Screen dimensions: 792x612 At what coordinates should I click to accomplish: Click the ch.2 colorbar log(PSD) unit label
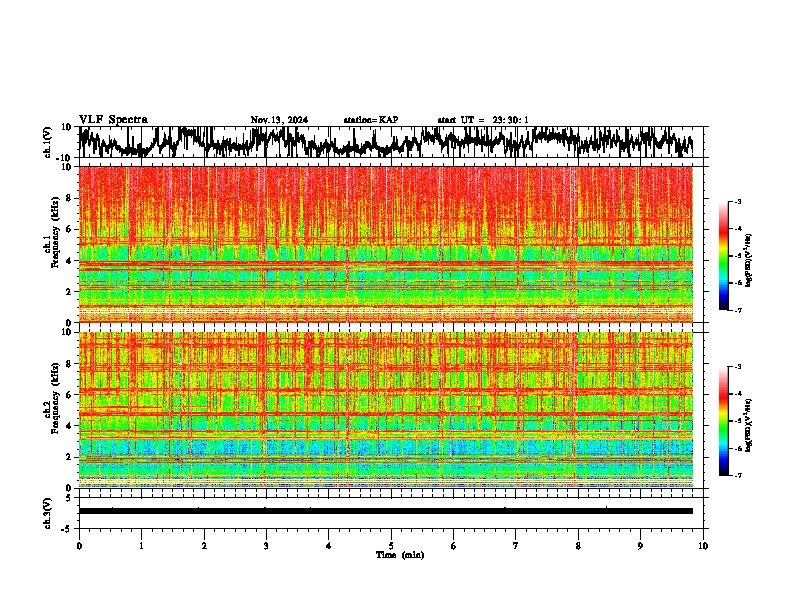tap(748, 425)
